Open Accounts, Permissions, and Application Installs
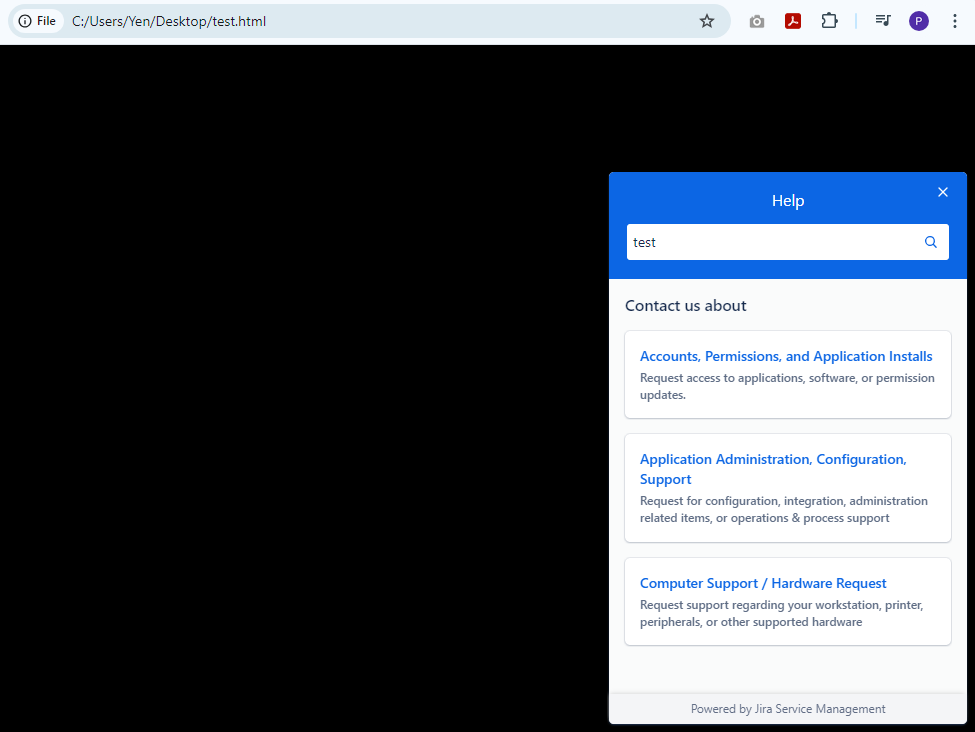Screen dimensions: 975x732 (786, 356)
